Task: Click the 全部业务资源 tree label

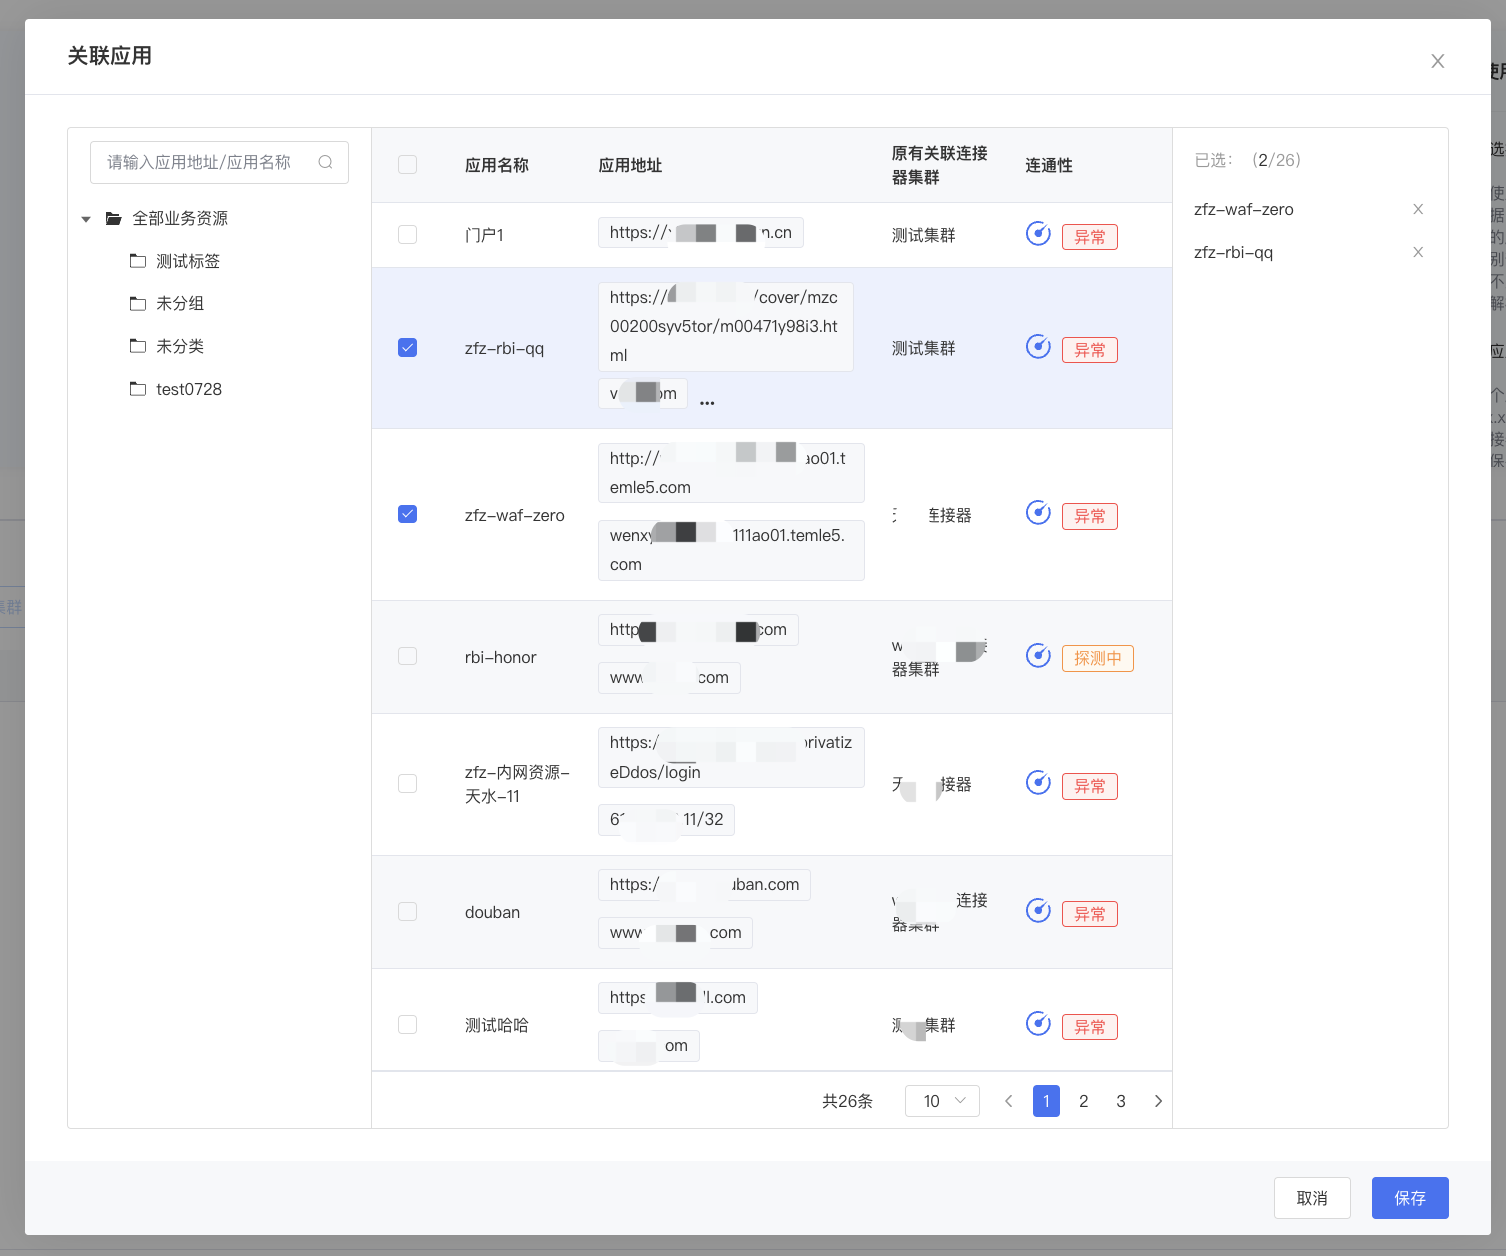Action: (x=180, y=218)
